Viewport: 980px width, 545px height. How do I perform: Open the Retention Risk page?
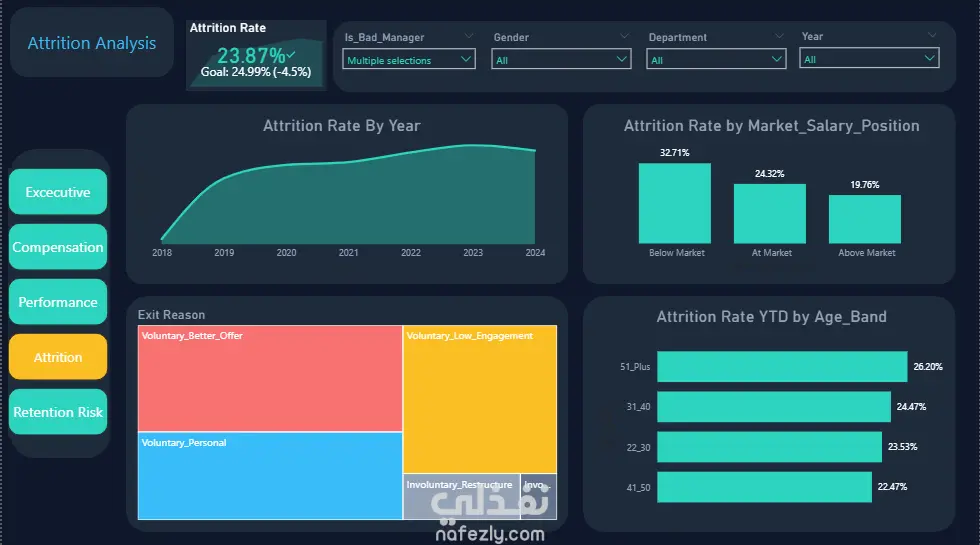pos(58,412)
